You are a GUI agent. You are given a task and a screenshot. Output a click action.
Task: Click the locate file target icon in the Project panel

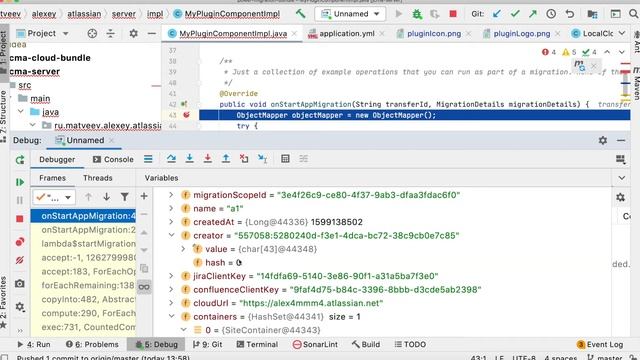point(92,33)
